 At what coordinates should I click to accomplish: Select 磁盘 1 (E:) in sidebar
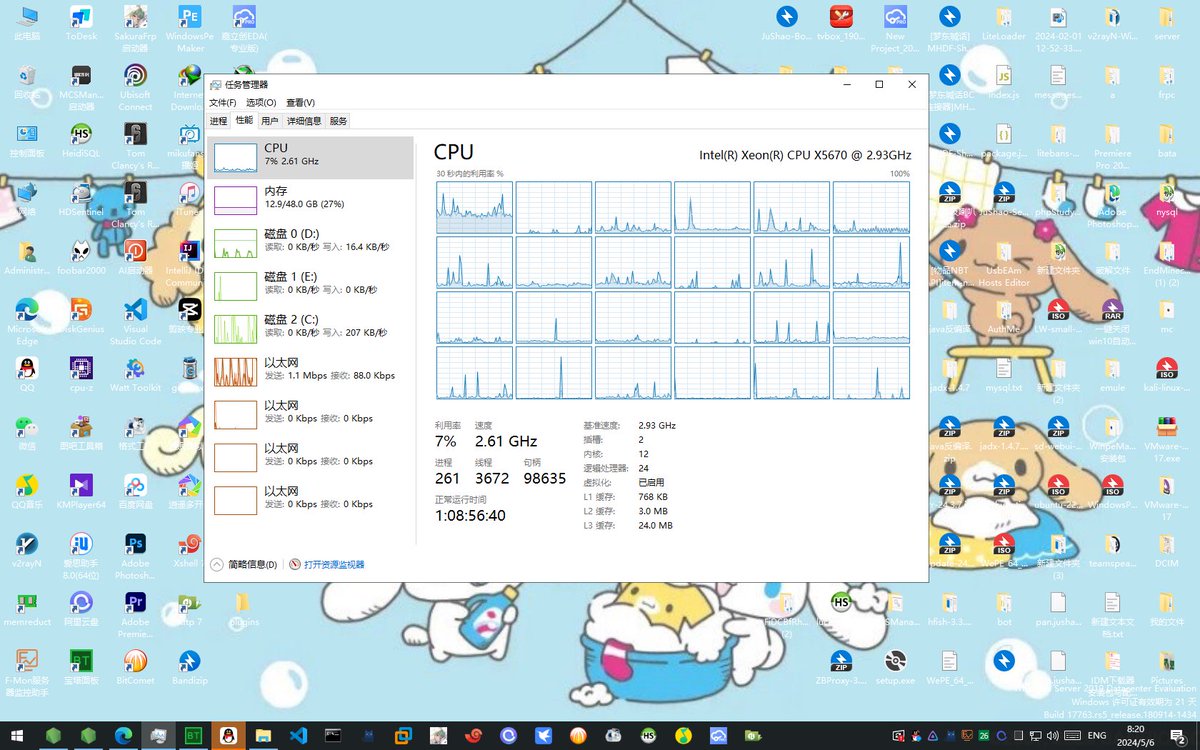310,286
